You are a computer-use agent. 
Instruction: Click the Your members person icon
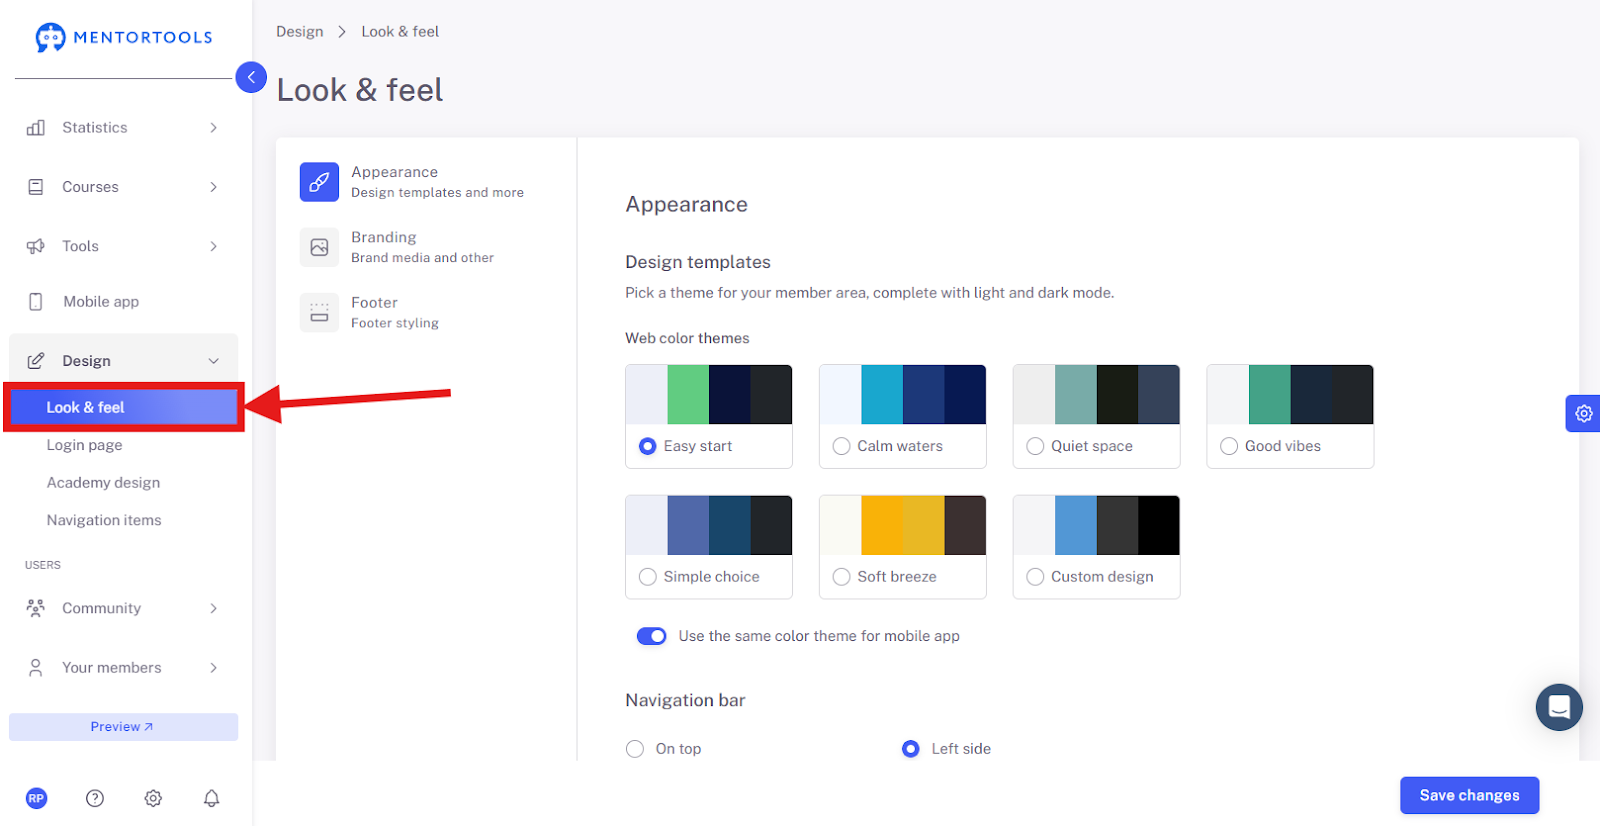[36, 668]
